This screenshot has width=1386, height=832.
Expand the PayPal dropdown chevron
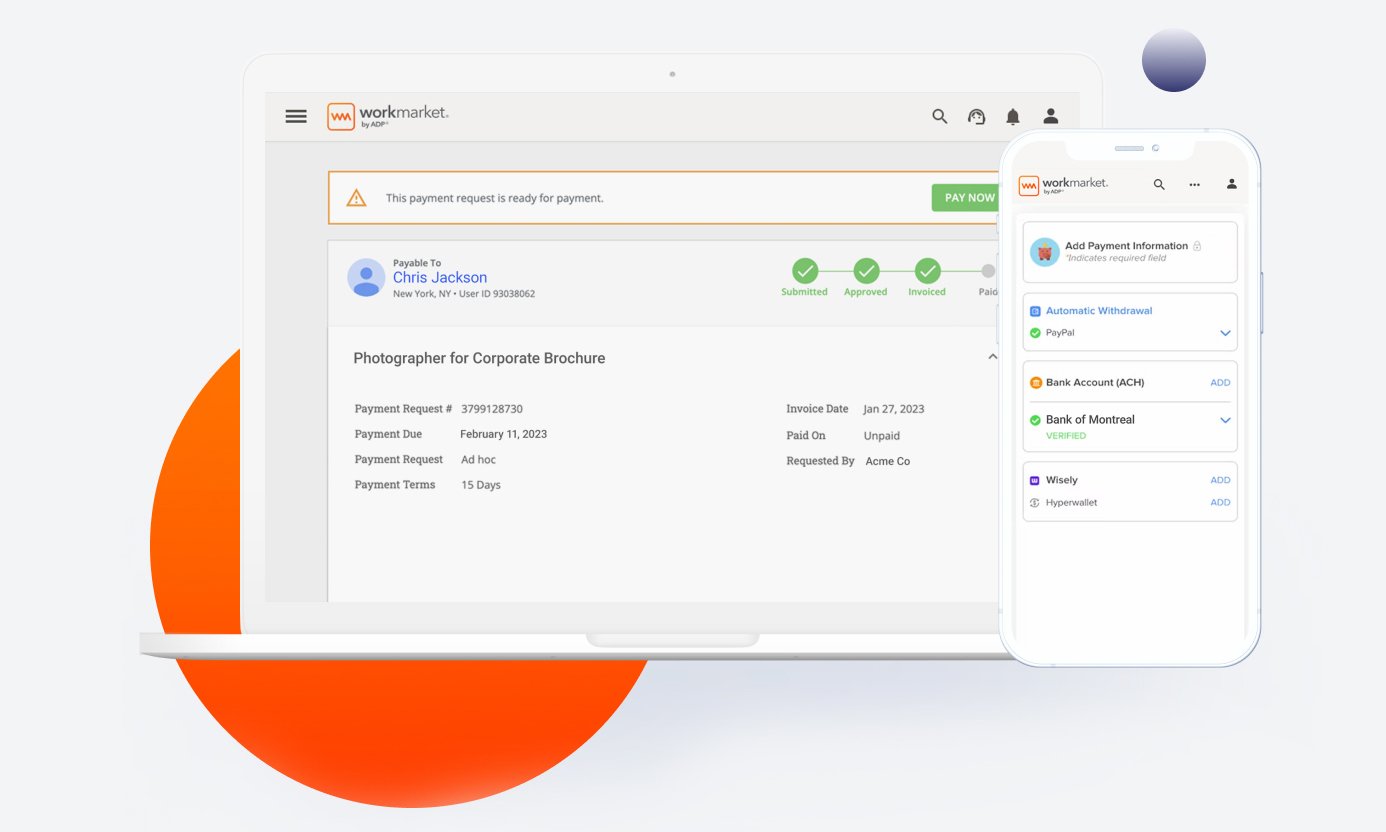pos(1225,333)
